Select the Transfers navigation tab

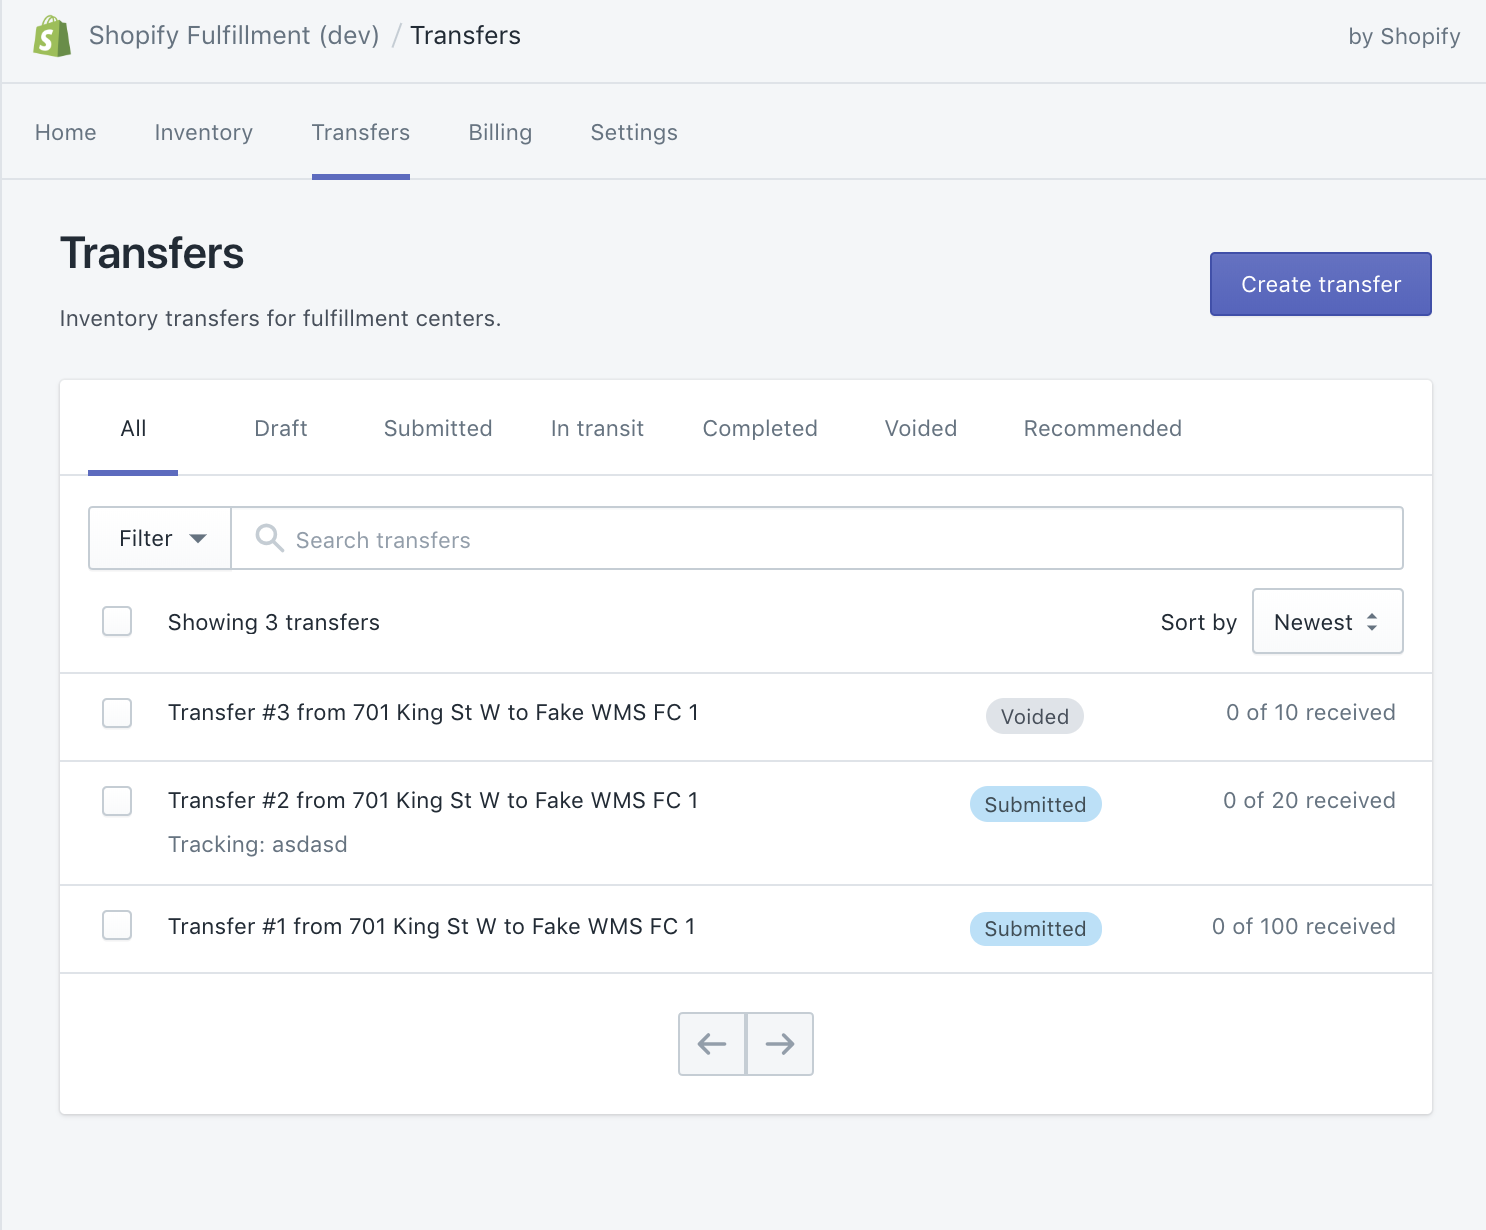click(x=361, y=132)
